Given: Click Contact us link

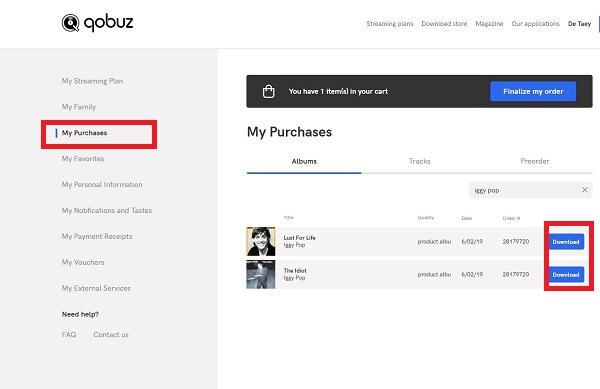Looking at the screenshot, I should [111, 335].
